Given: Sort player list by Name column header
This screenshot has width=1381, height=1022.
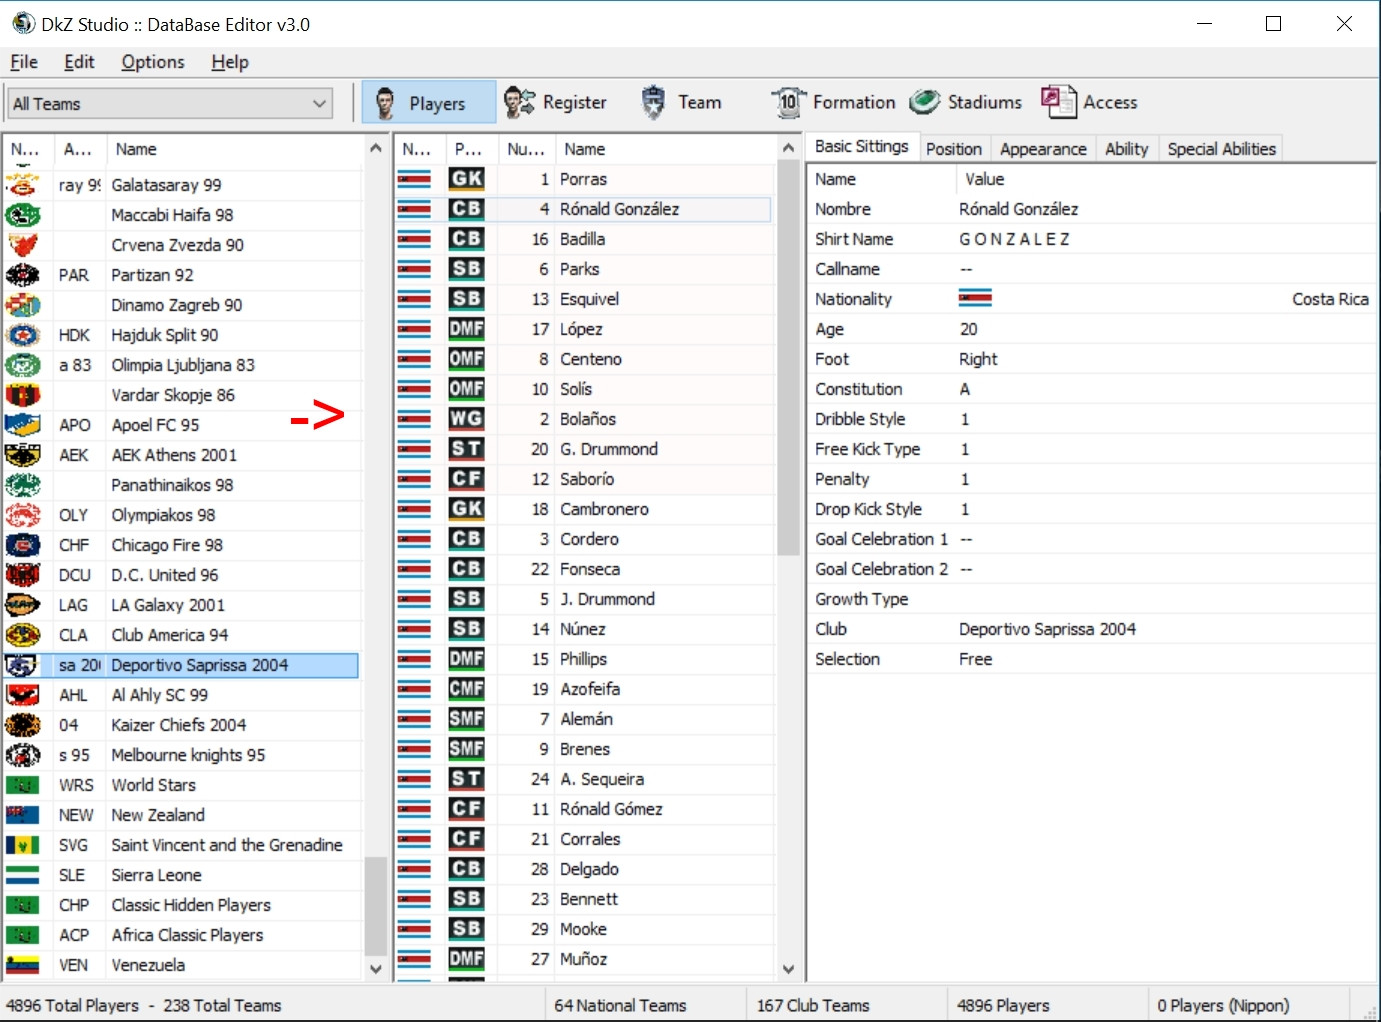Looking at the screenshot, I should point(665,149).
